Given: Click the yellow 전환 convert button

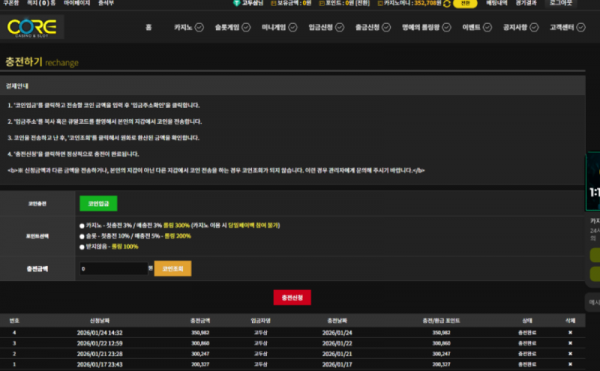Looking at the screenshot, I should click(465, 3).
